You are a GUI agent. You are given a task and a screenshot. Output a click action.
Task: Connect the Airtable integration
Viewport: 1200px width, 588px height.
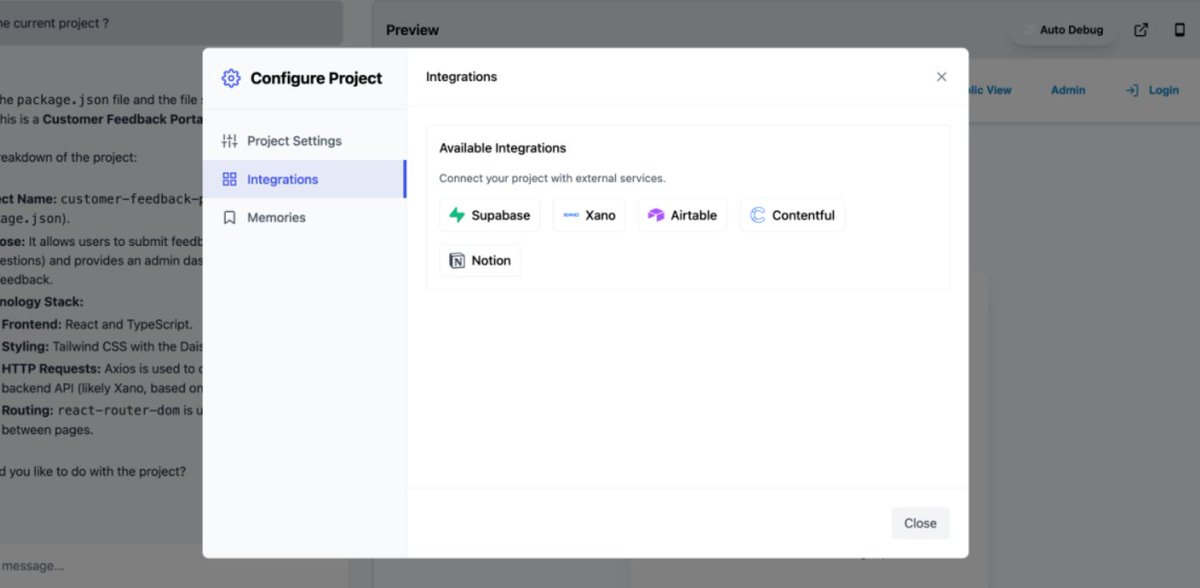point(682,215)
